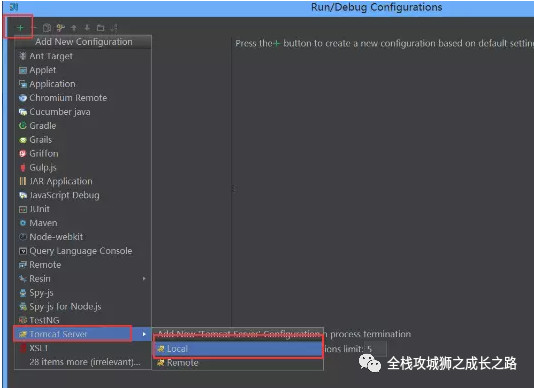Expand the Tomcat Server submenu arrow

click(144, 334)
